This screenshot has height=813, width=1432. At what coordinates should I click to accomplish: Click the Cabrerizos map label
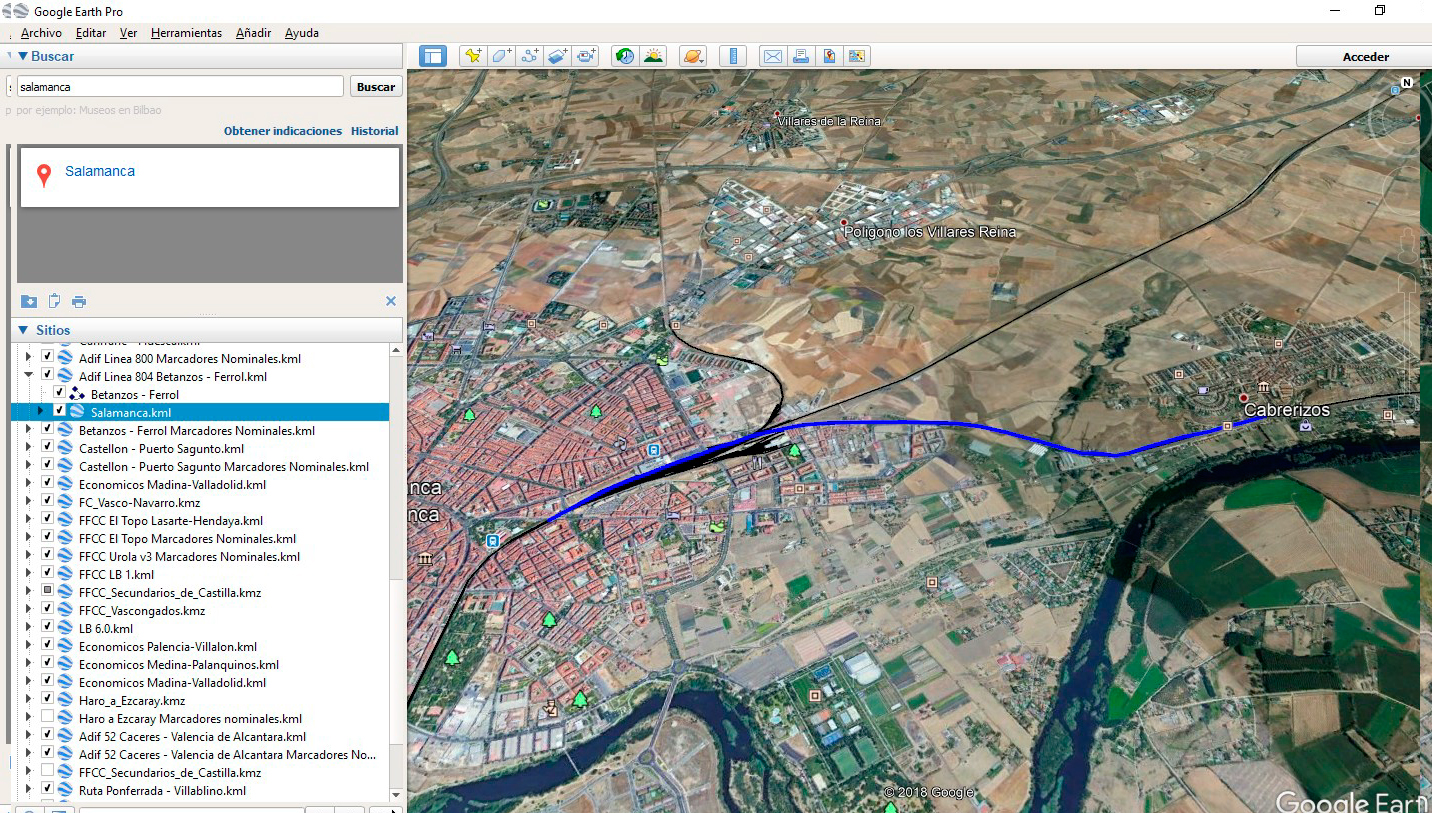click(x=1287, y=410)
